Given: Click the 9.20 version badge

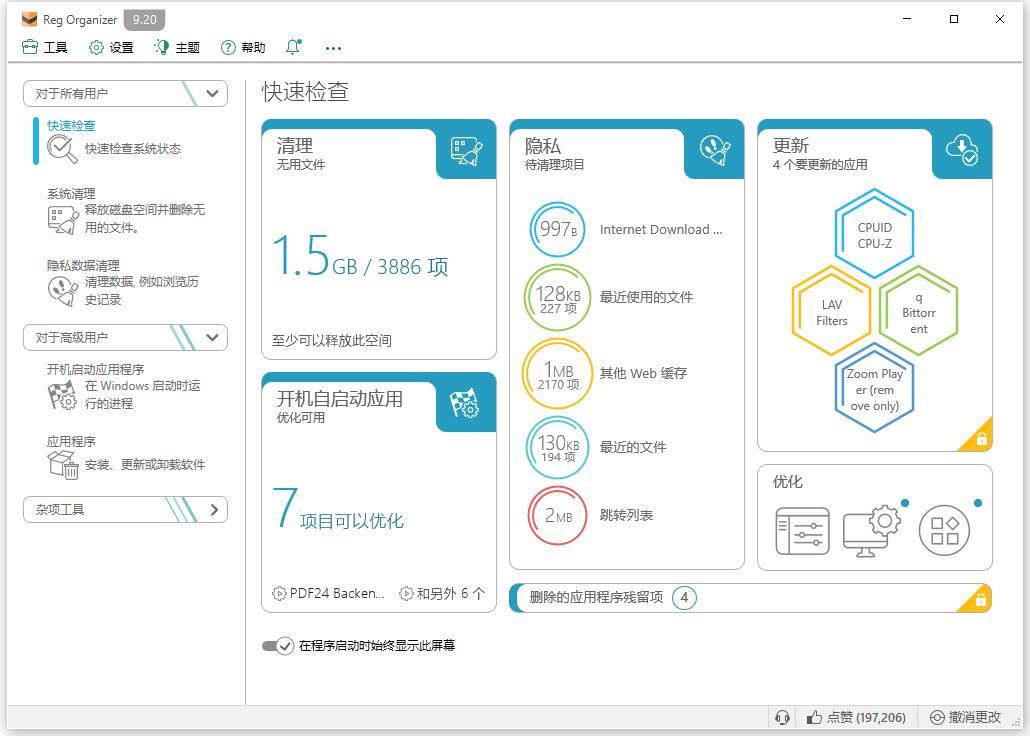Looking at the screenshot, I should click(x=145, y=20).
